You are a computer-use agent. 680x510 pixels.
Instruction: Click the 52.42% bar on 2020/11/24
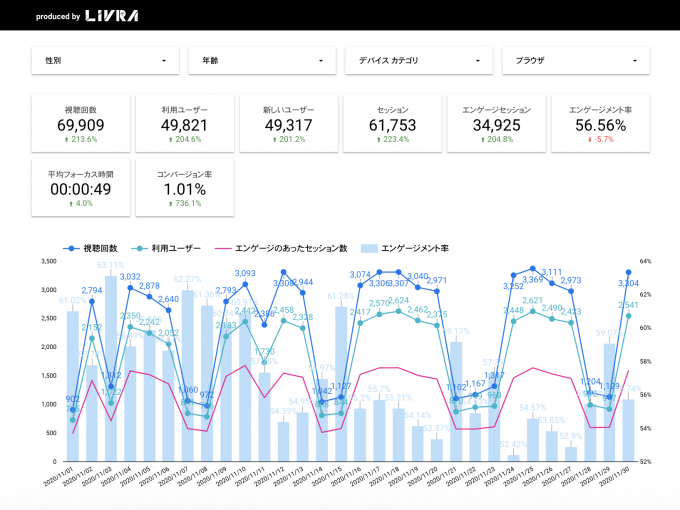(513, 458)
